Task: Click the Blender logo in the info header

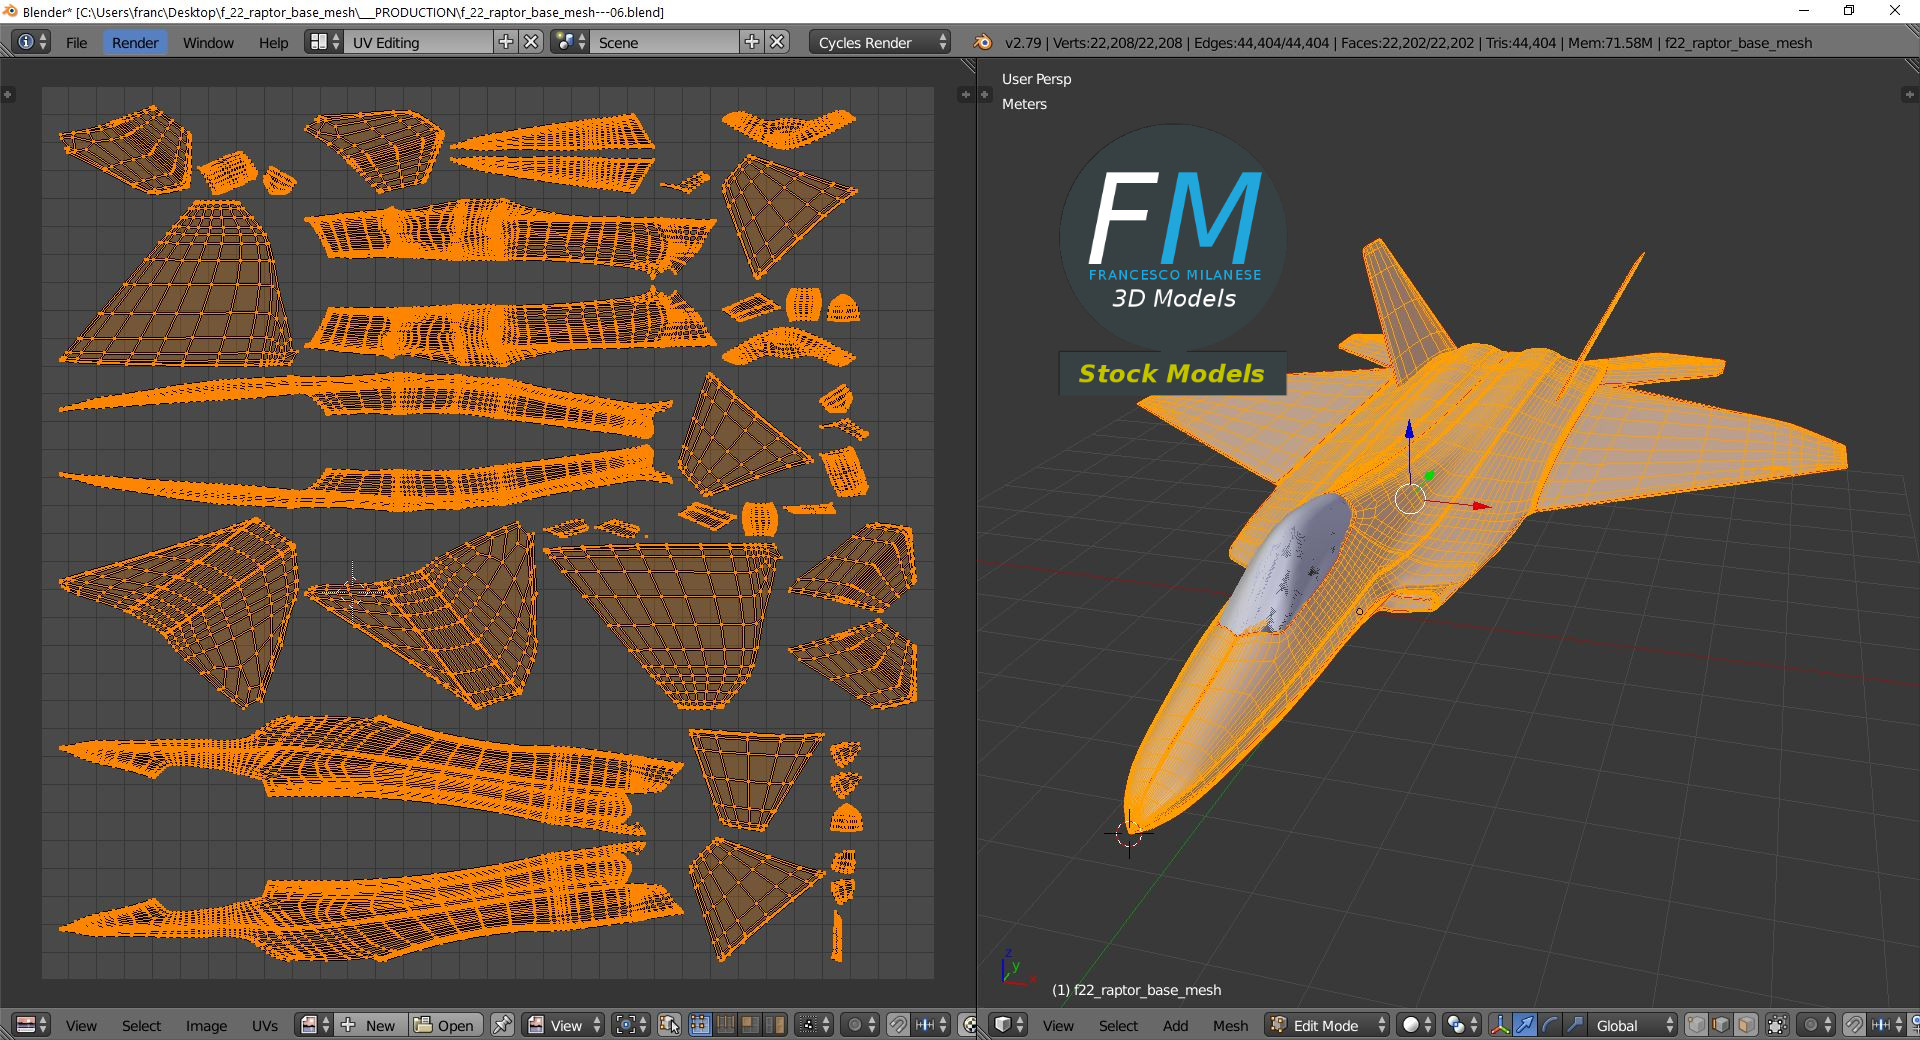Action: [x=983, y=42]
